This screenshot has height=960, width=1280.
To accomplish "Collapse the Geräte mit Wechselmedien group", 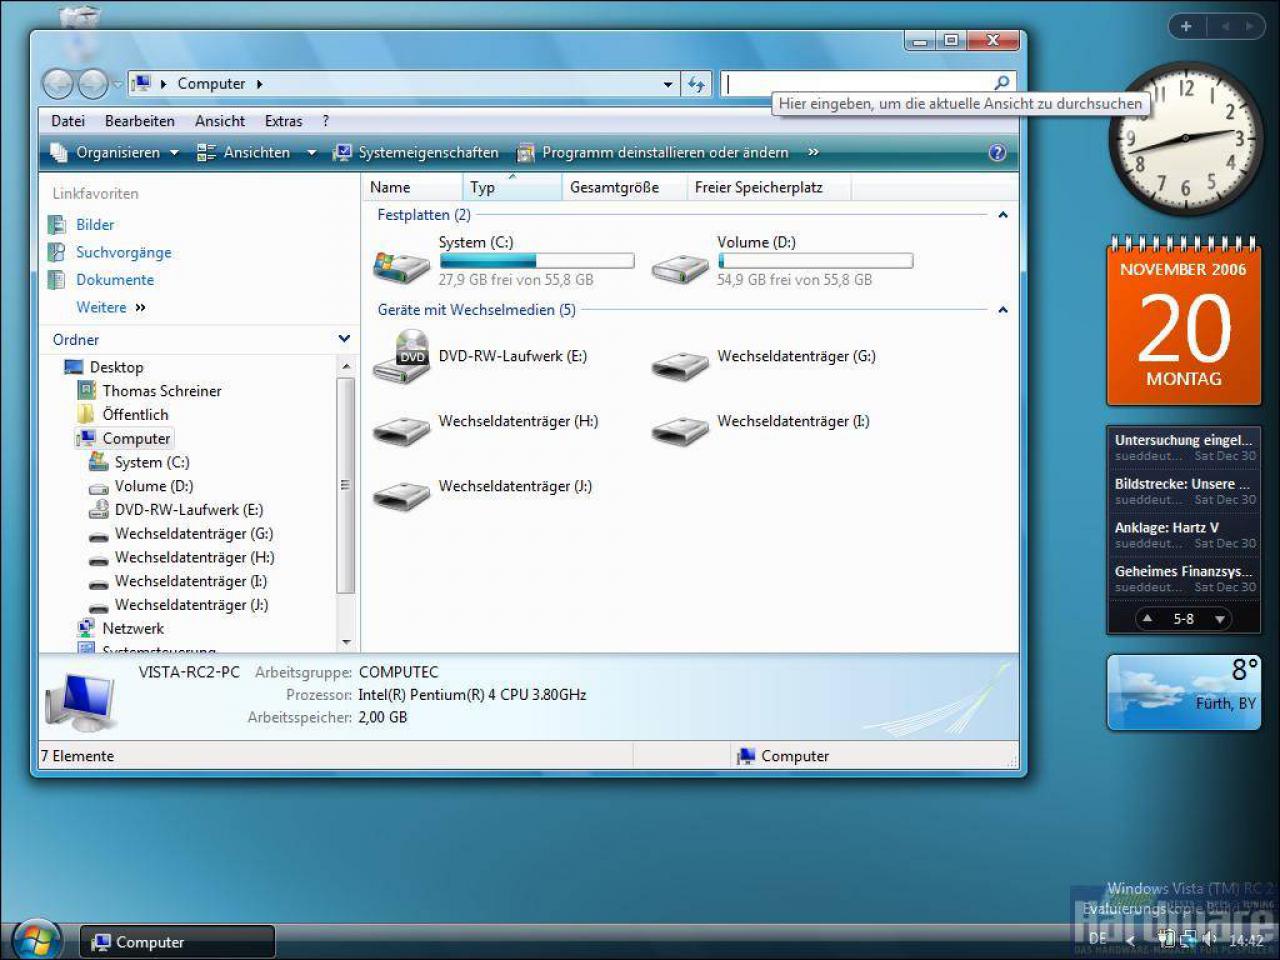I will click(x=1002, y=310).
